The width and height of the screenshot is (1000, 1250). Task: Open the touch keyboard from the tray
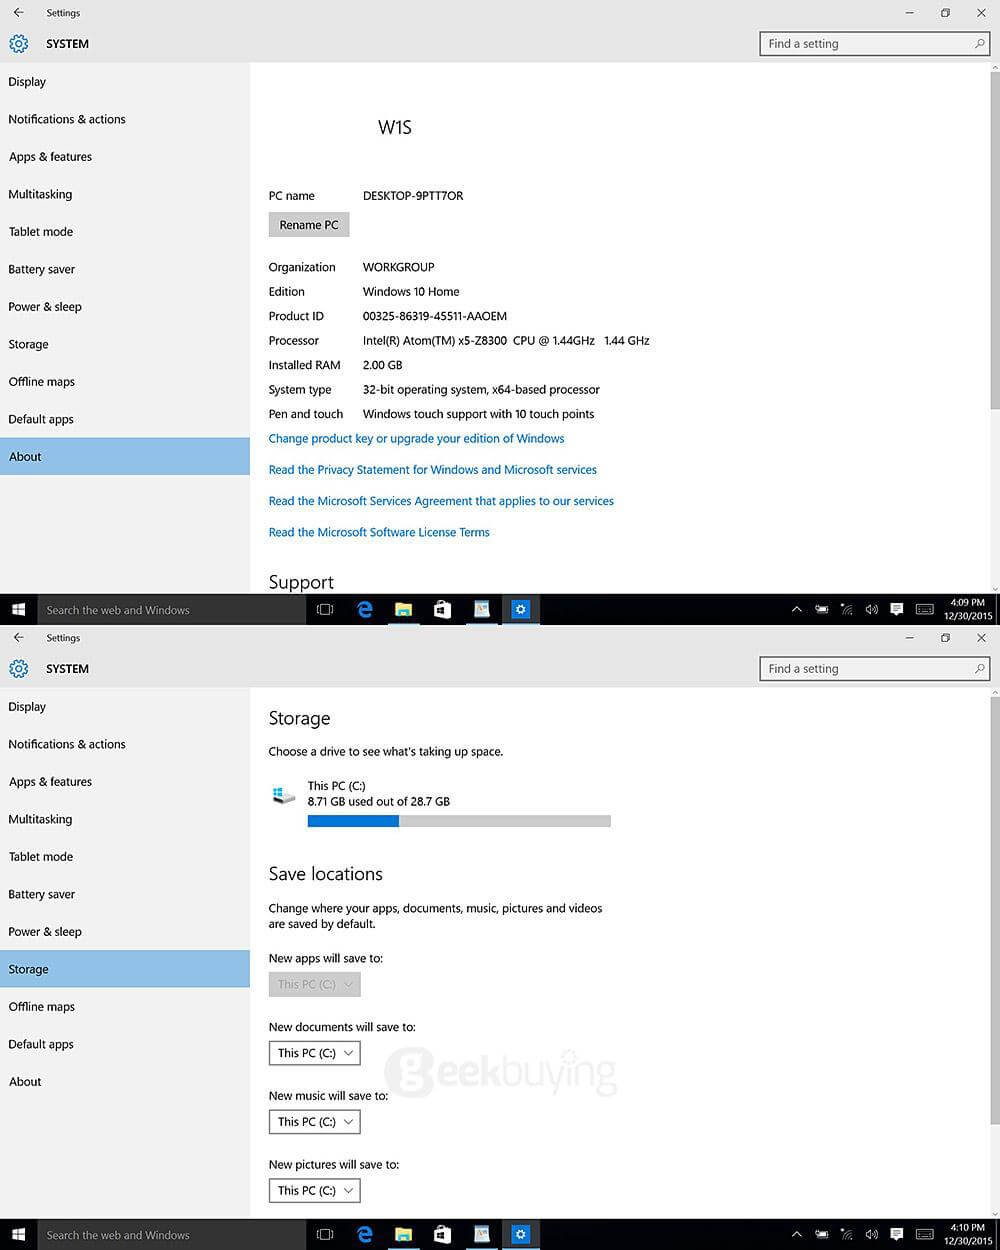tap(925, 1234)
